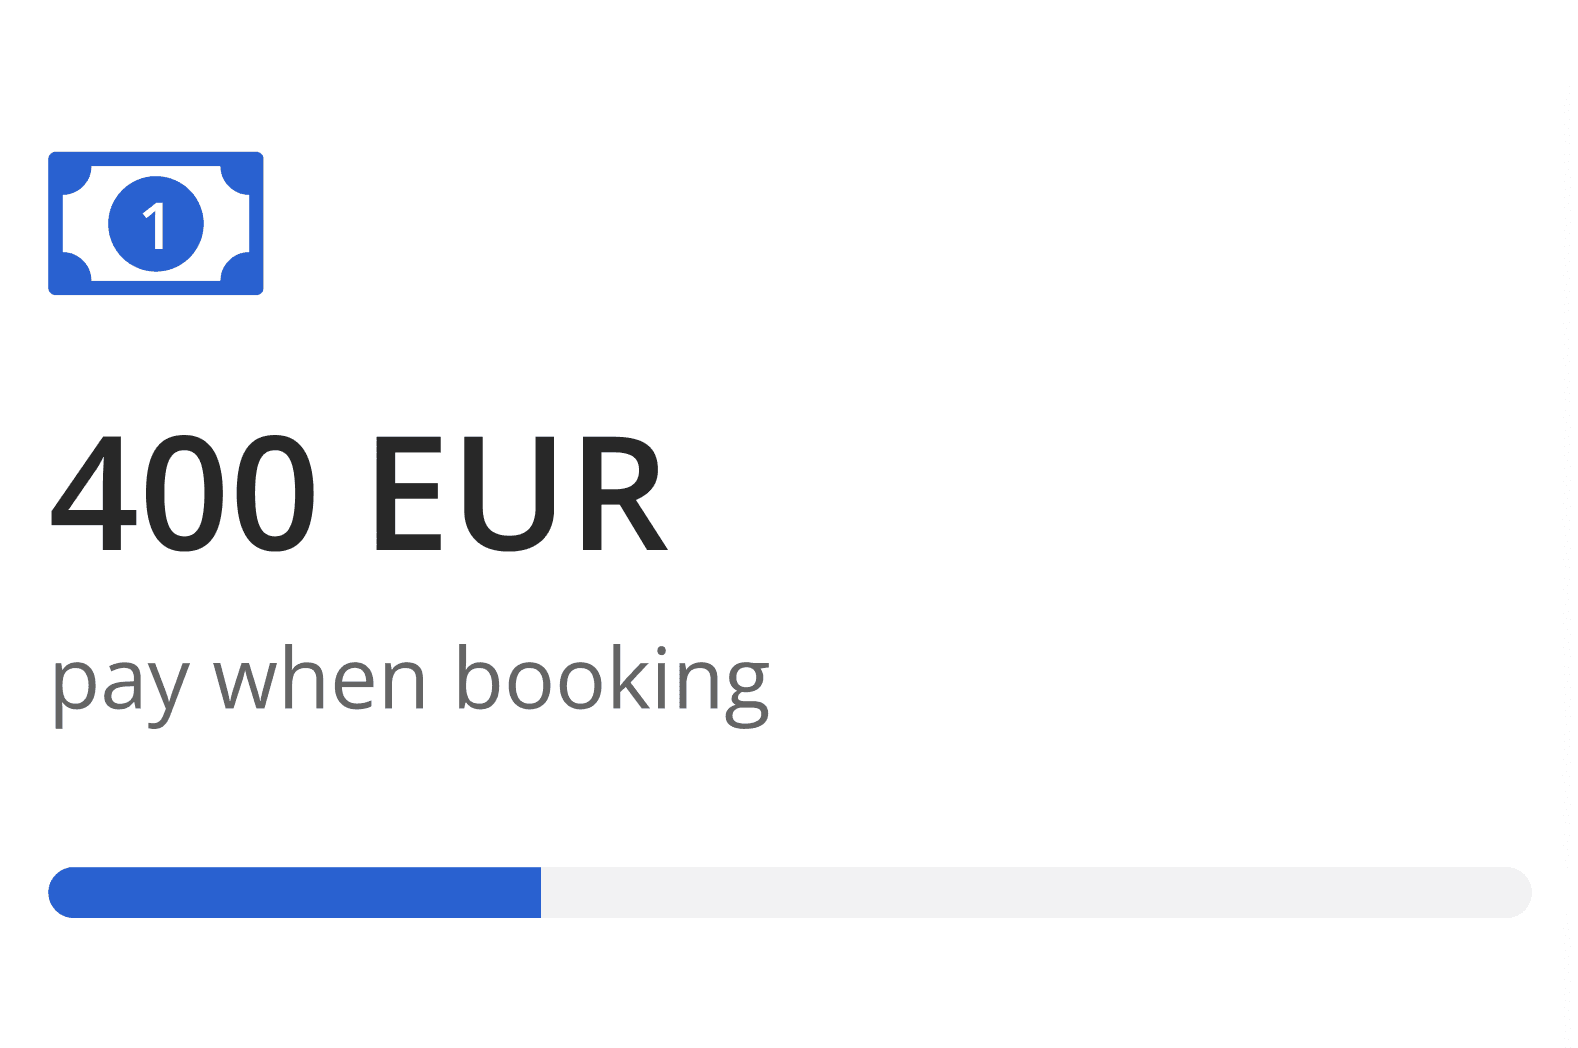Select the EUR currency label
1578x1048 pixels.
pyautogui.click(x=522, y=493)
